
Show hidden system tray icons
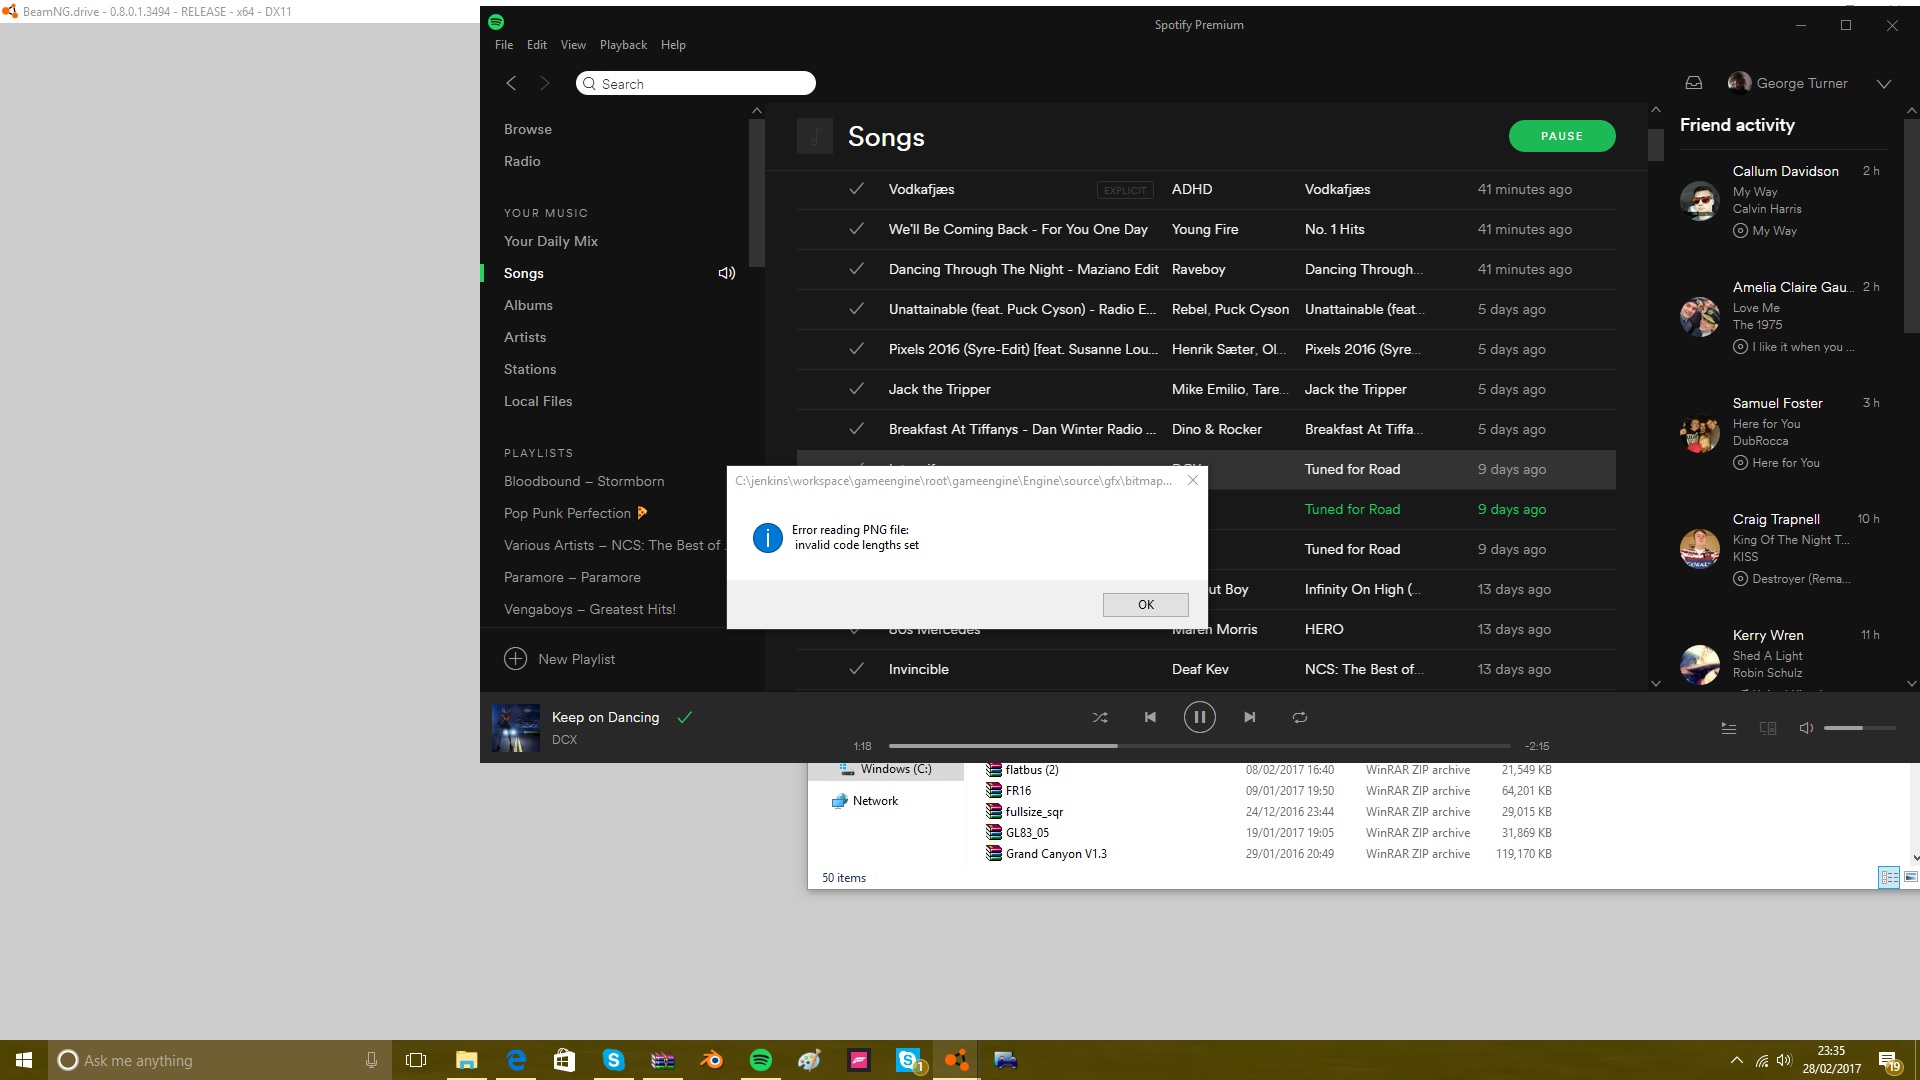tap(1736, 1060)
